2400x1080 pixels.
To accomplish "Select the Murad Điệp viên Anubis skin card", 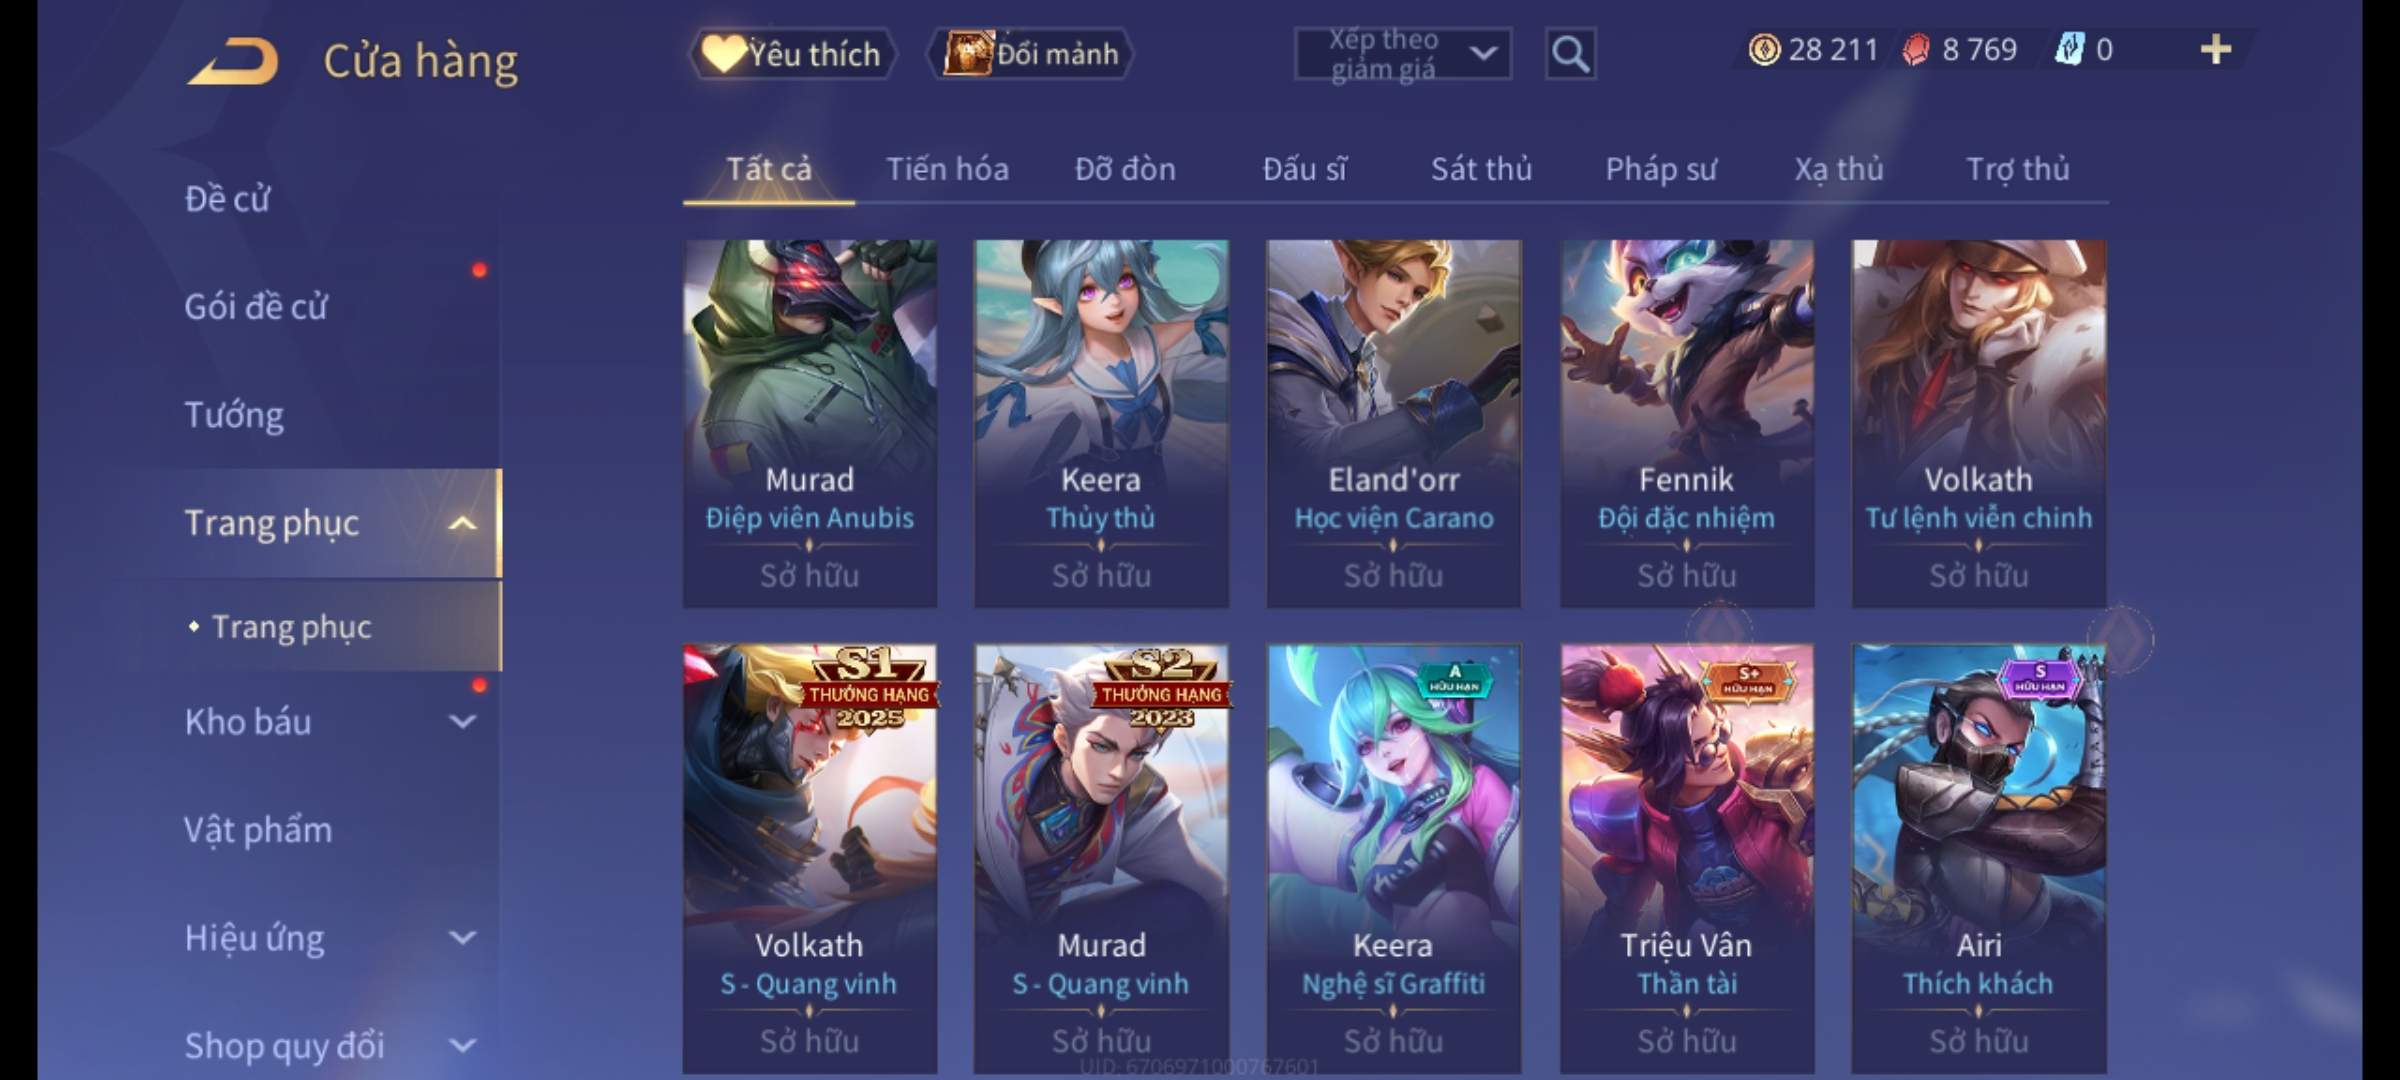I will click(810, 423).
